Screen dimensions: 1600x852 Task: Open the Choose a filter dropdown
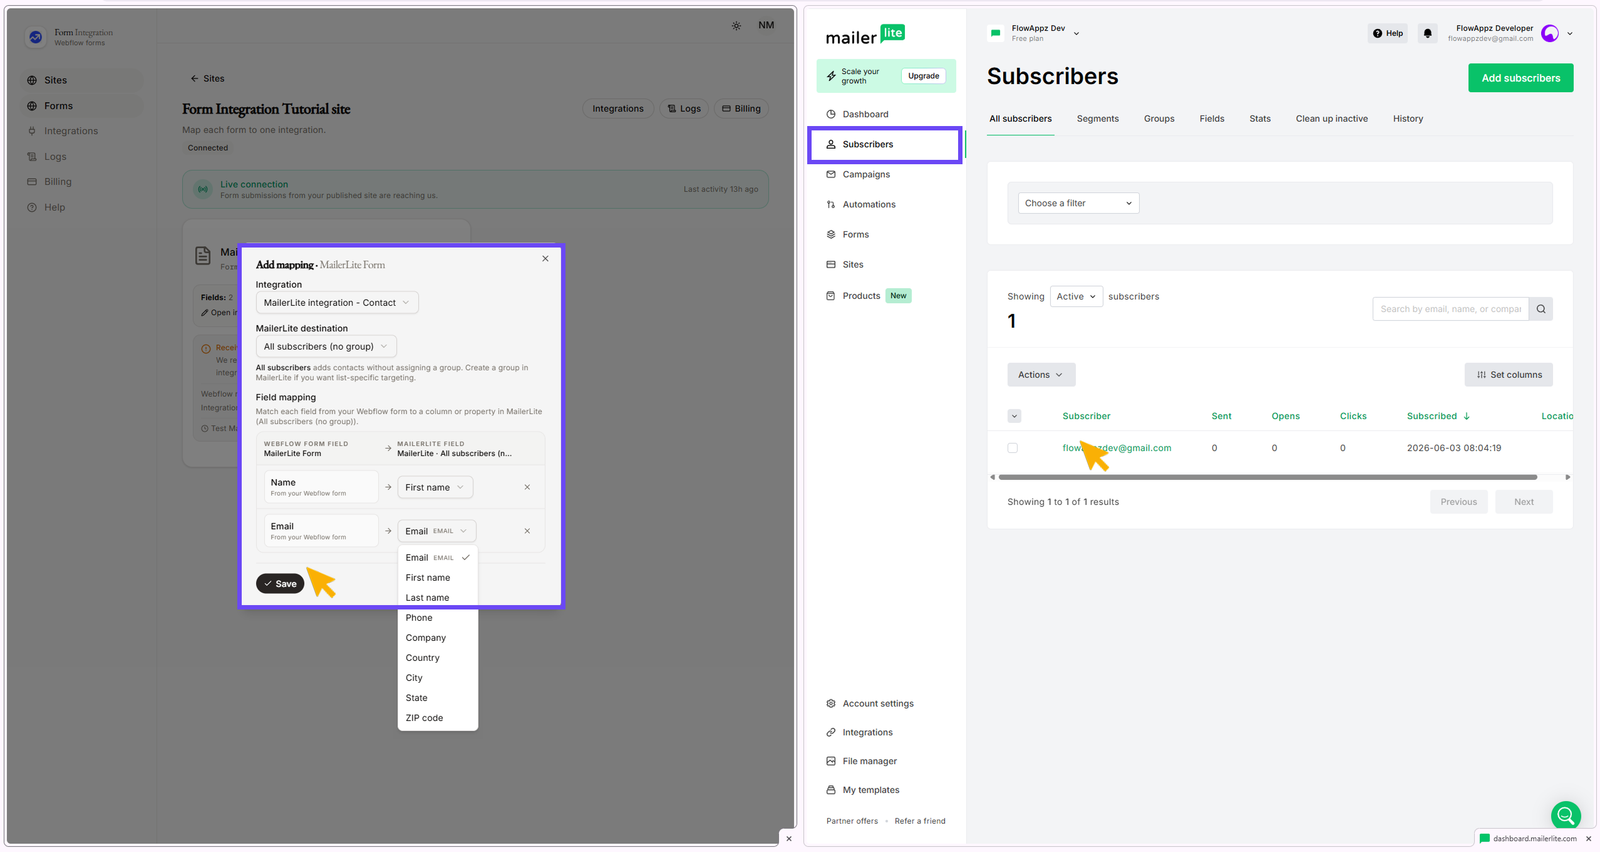point(1078,203)
